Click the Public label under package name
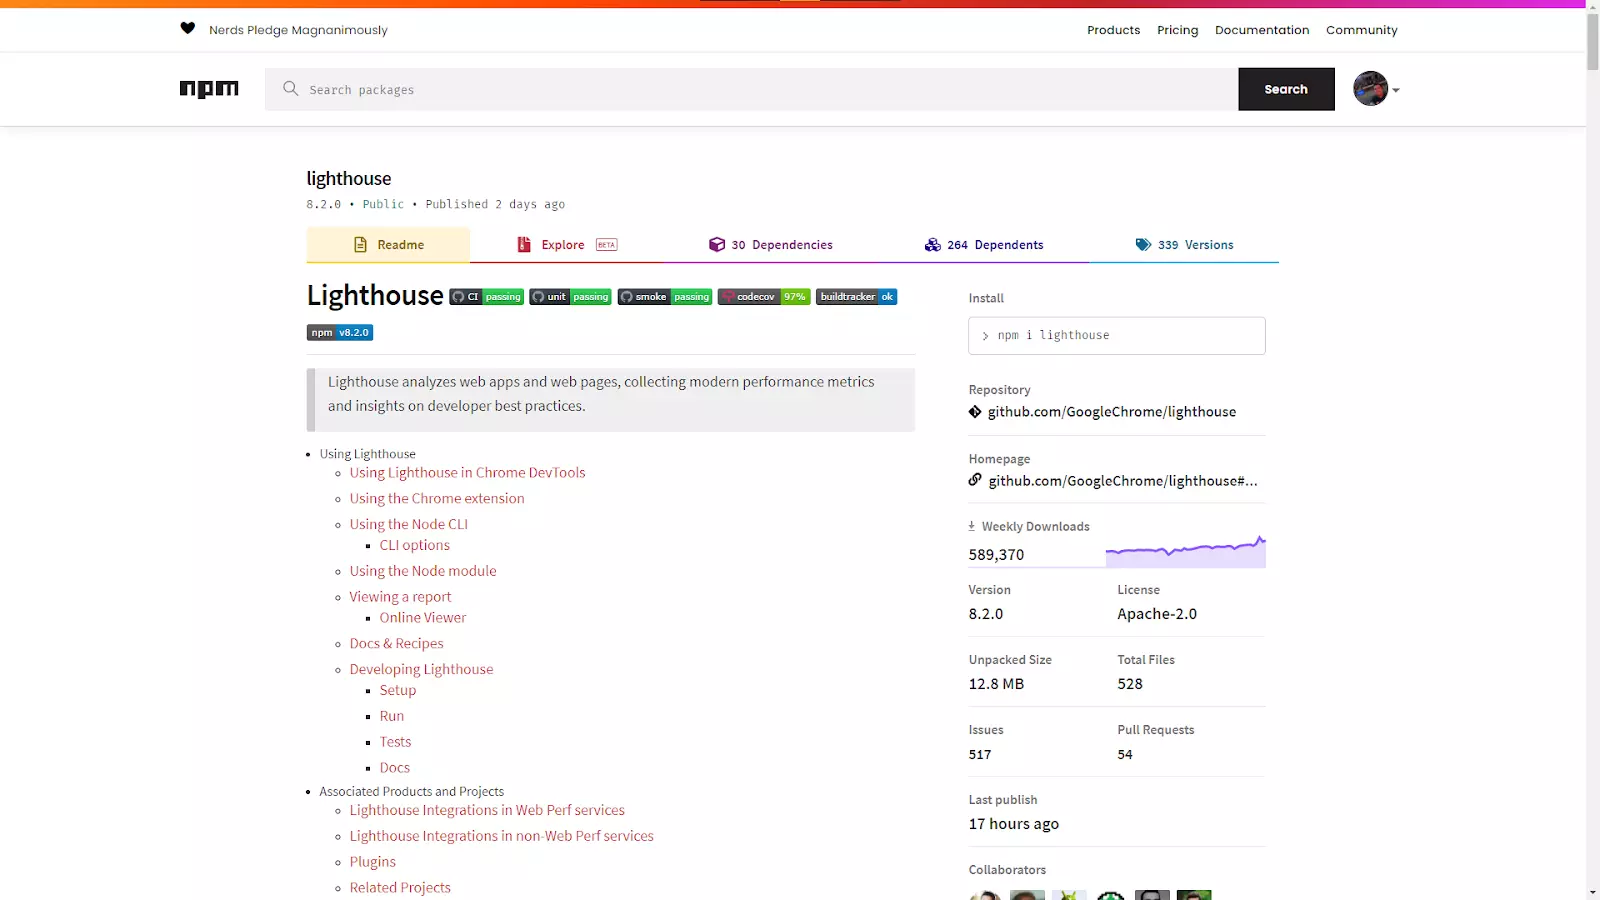The image size is (1600, 900). [383, 204]
